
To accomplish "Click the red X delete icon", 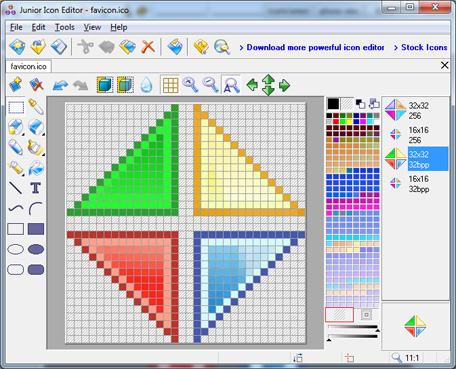I will (148, 47).
